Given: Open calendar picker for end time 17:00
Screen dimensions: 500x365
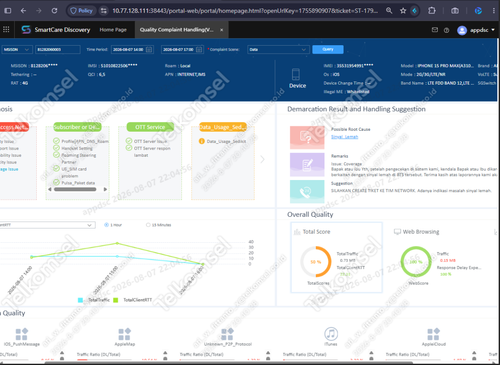Looking at the screenshot, I should [199, 50].
